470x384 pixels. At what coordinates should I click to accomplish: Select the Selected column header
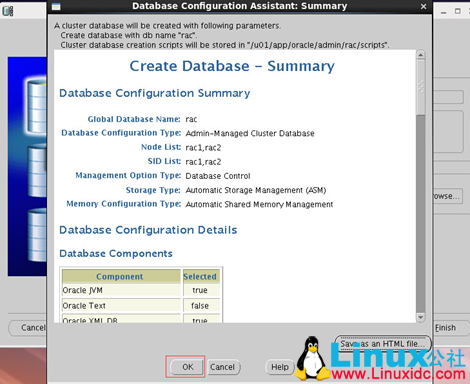click(200, 276)
